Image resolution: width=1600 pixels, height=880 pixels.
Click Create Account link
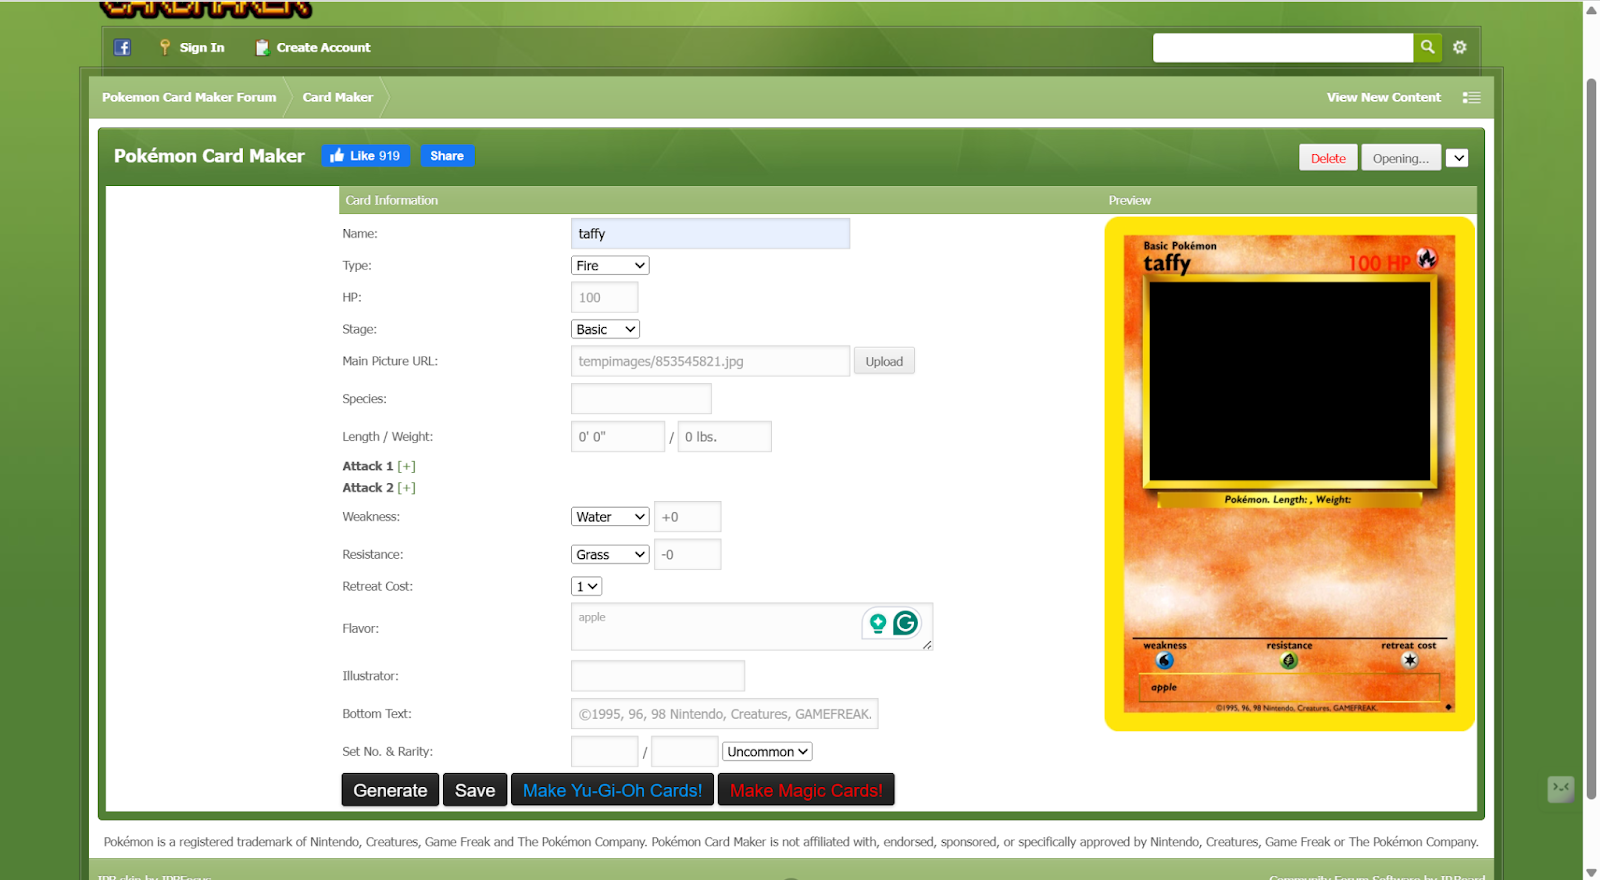point(323,47)
